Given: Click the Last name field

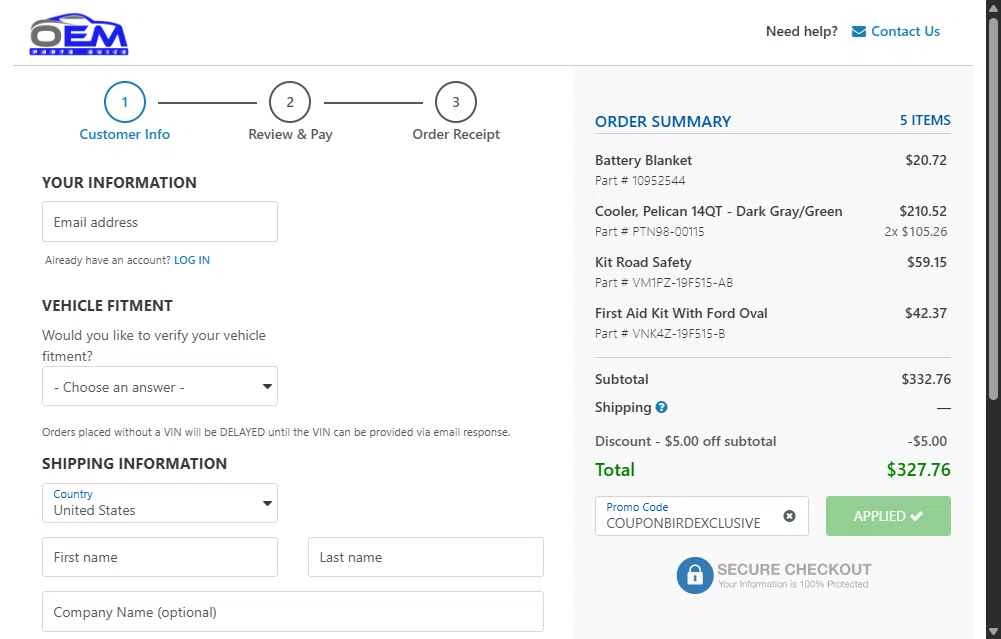Looking at the screenshot, I should tap(426, 557).
